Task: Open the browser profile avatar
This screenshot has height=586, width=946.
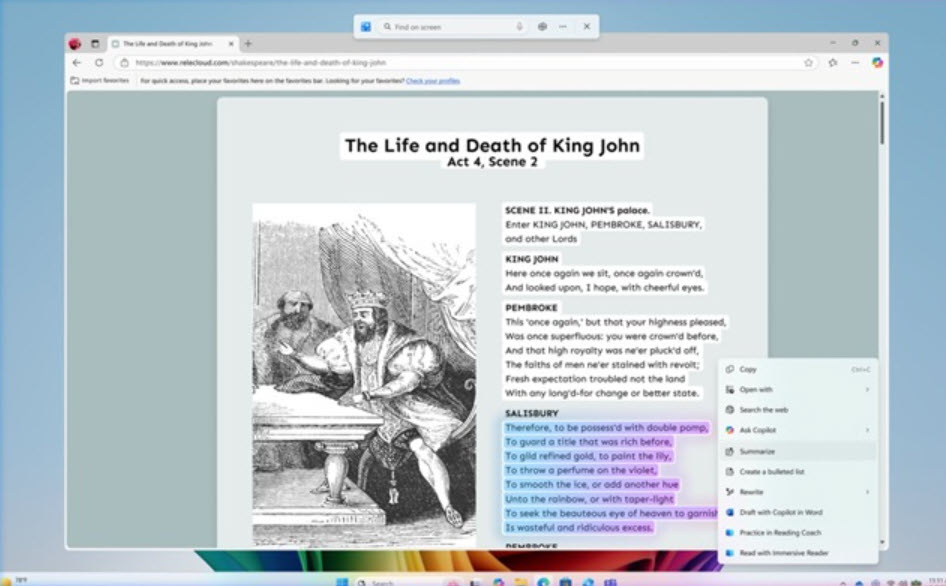Action: [x=75, y=43]
